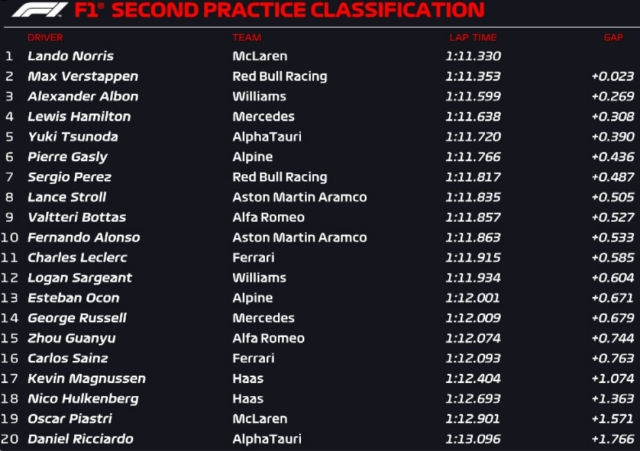Select Charles Leclerc driver name
This screenshot has height=451, width=640.
[77, 257]
